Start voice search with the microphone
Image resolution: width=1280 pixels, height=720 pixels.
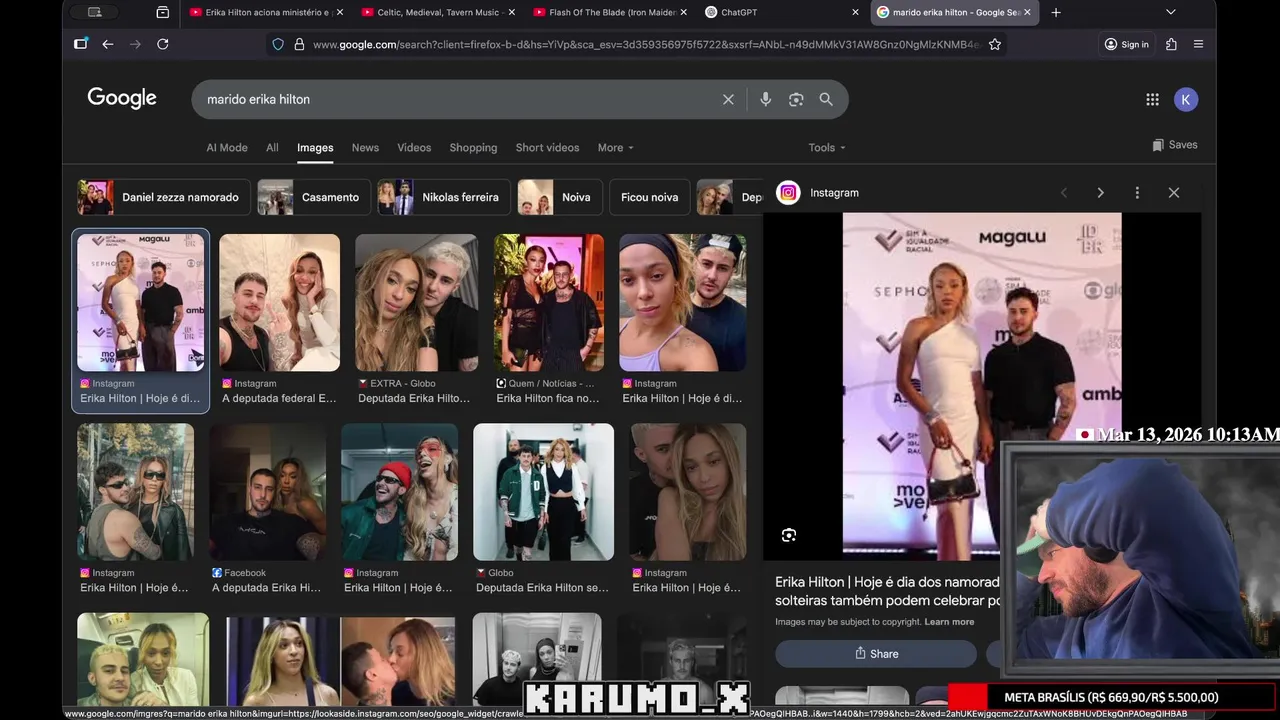pos(765,99)
